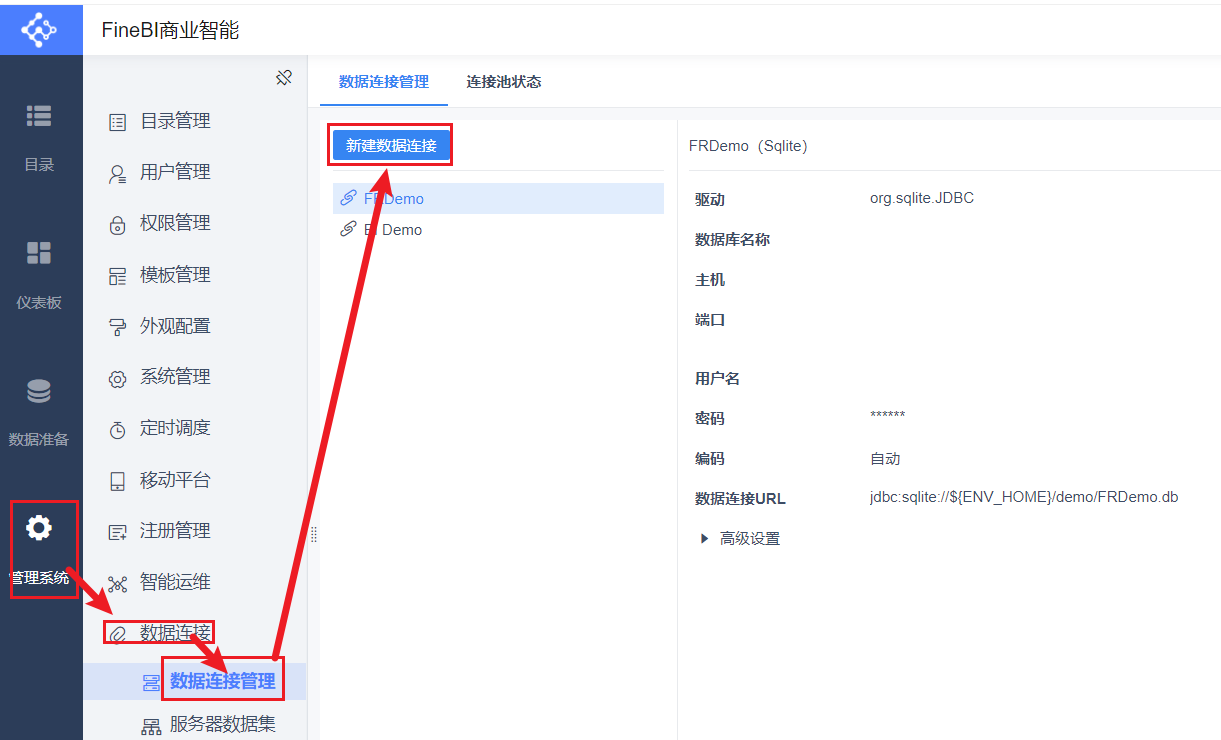
Task: Click the FineBI商业智能 header title
Action: tap(170, 30)
